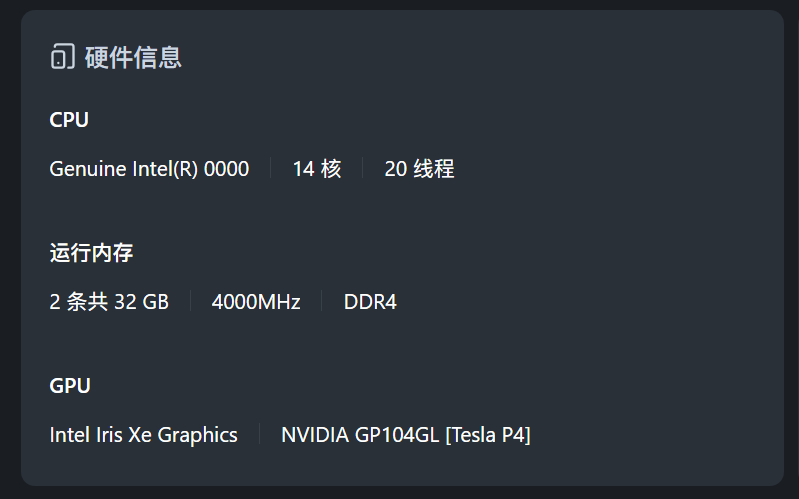Click the Genuine Intel(R) 0000 processor name
Image resolution: width=799 pixels, height=499 pixels.
click(149, 169)
